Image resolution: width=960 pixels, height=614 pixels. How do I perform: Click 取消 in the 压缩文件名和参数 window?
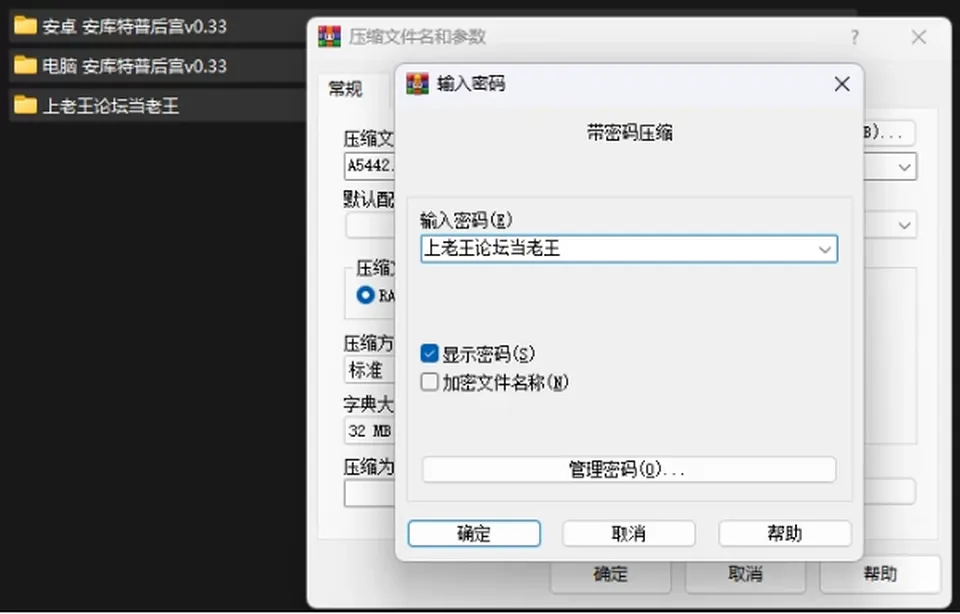click(745, 574)
